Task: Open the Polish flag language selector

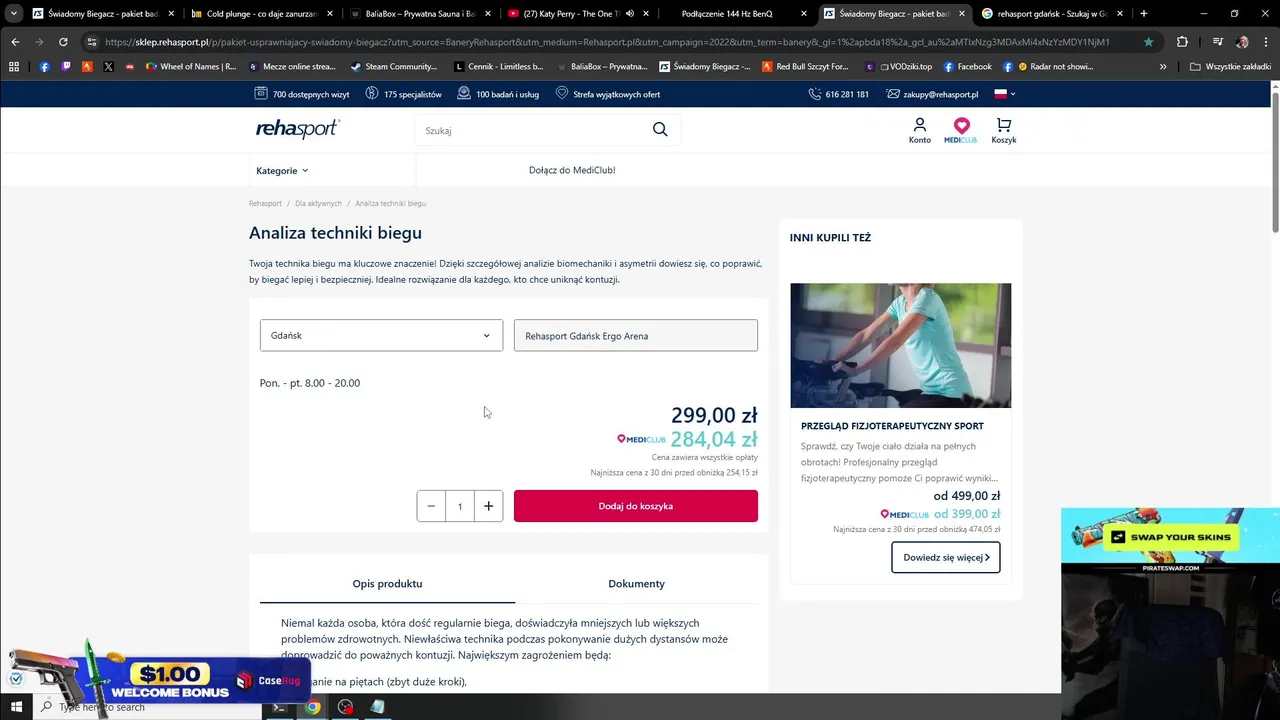Action: pos(1004,94)
